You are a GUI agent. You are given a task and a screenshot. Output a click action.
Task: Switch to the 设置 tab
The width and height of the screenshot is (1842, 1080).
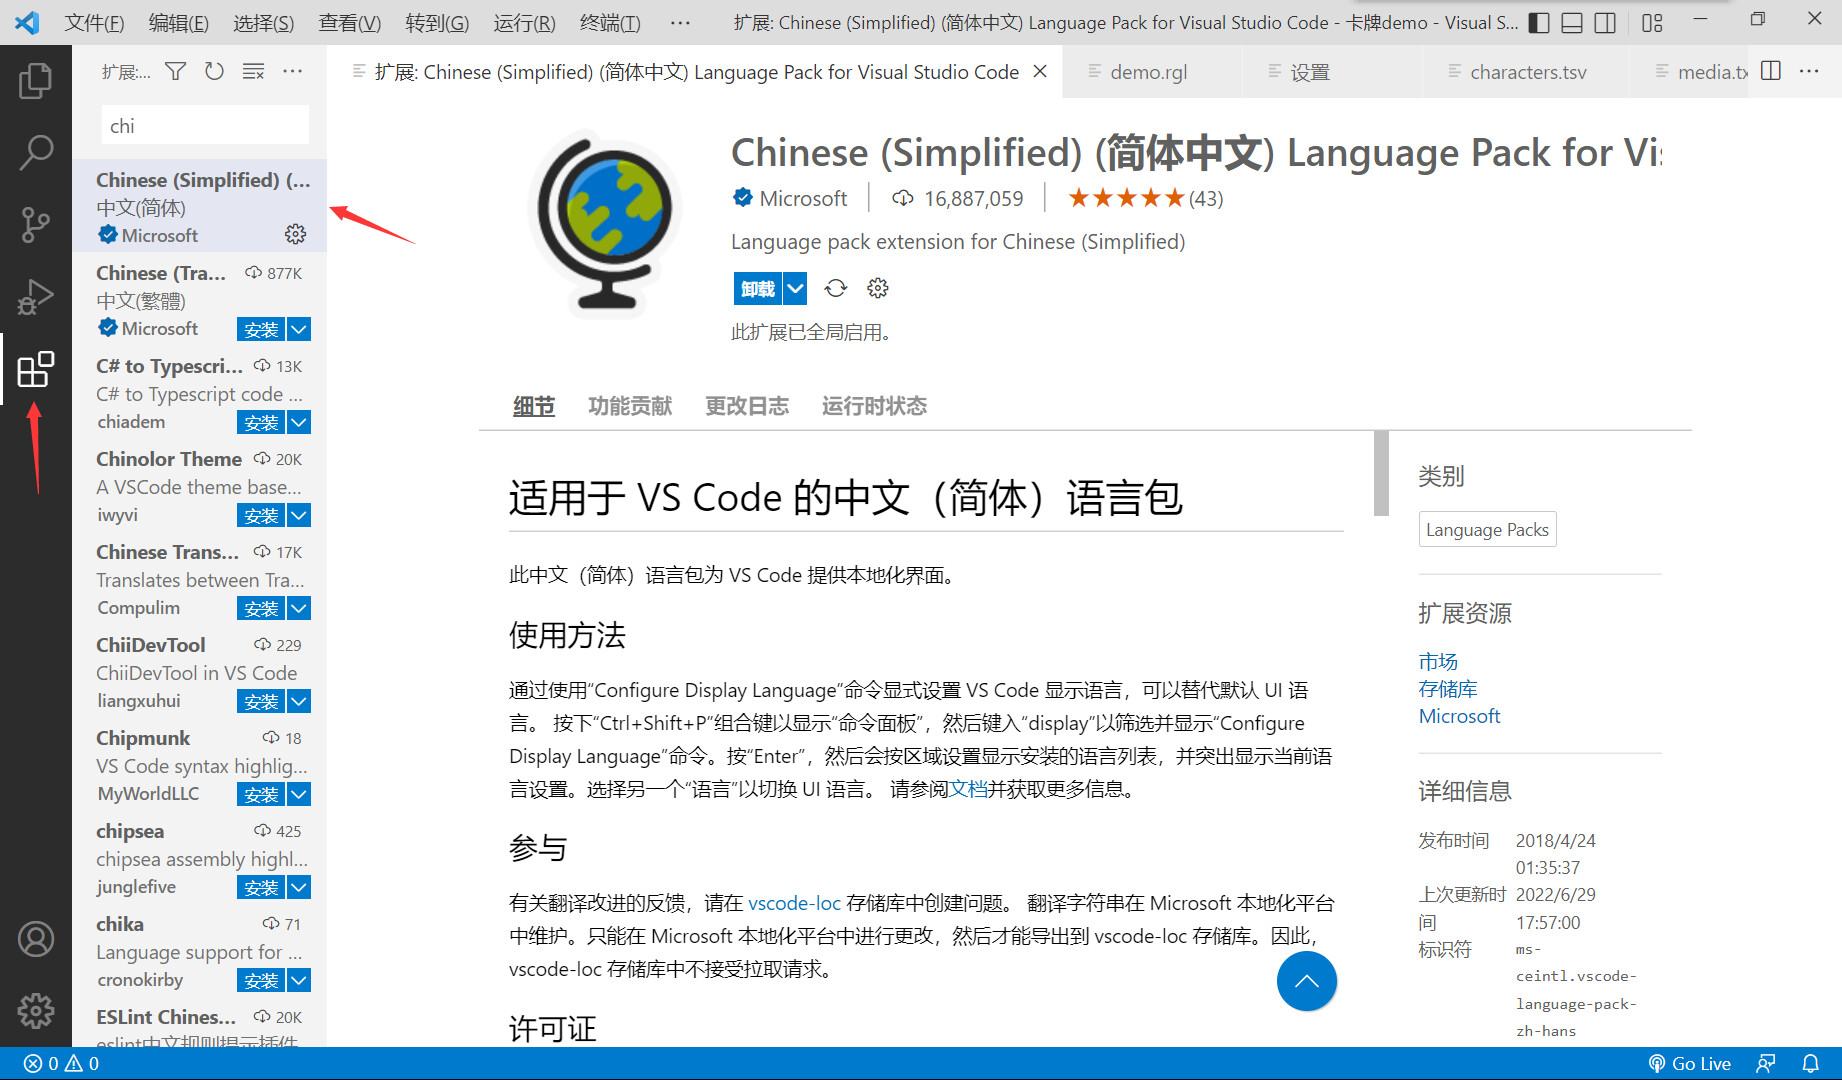tap(1331, 71)
